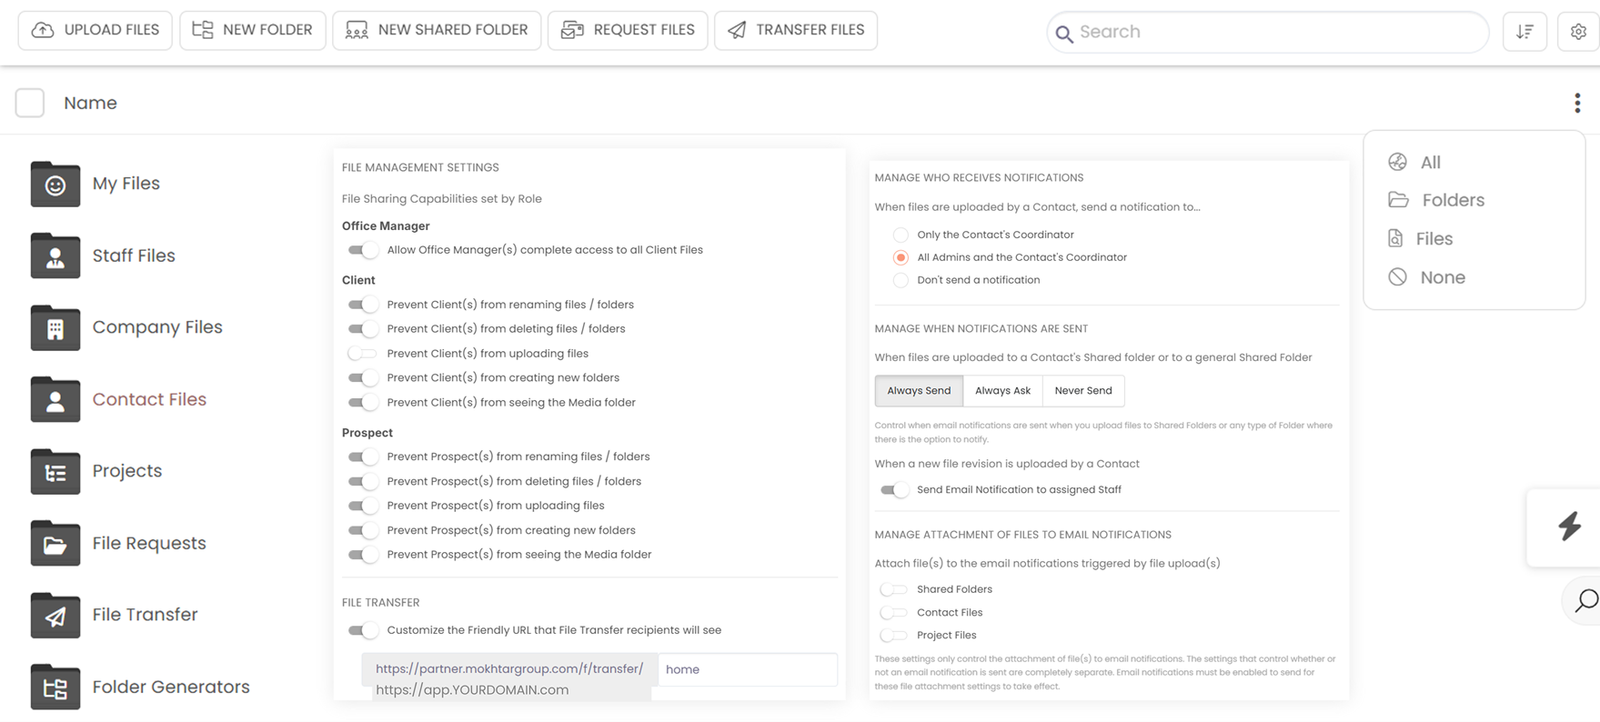This screenshot has width=1600, height=722.
Task: Click the Upload Files button
Action: [x=96, y=30]
